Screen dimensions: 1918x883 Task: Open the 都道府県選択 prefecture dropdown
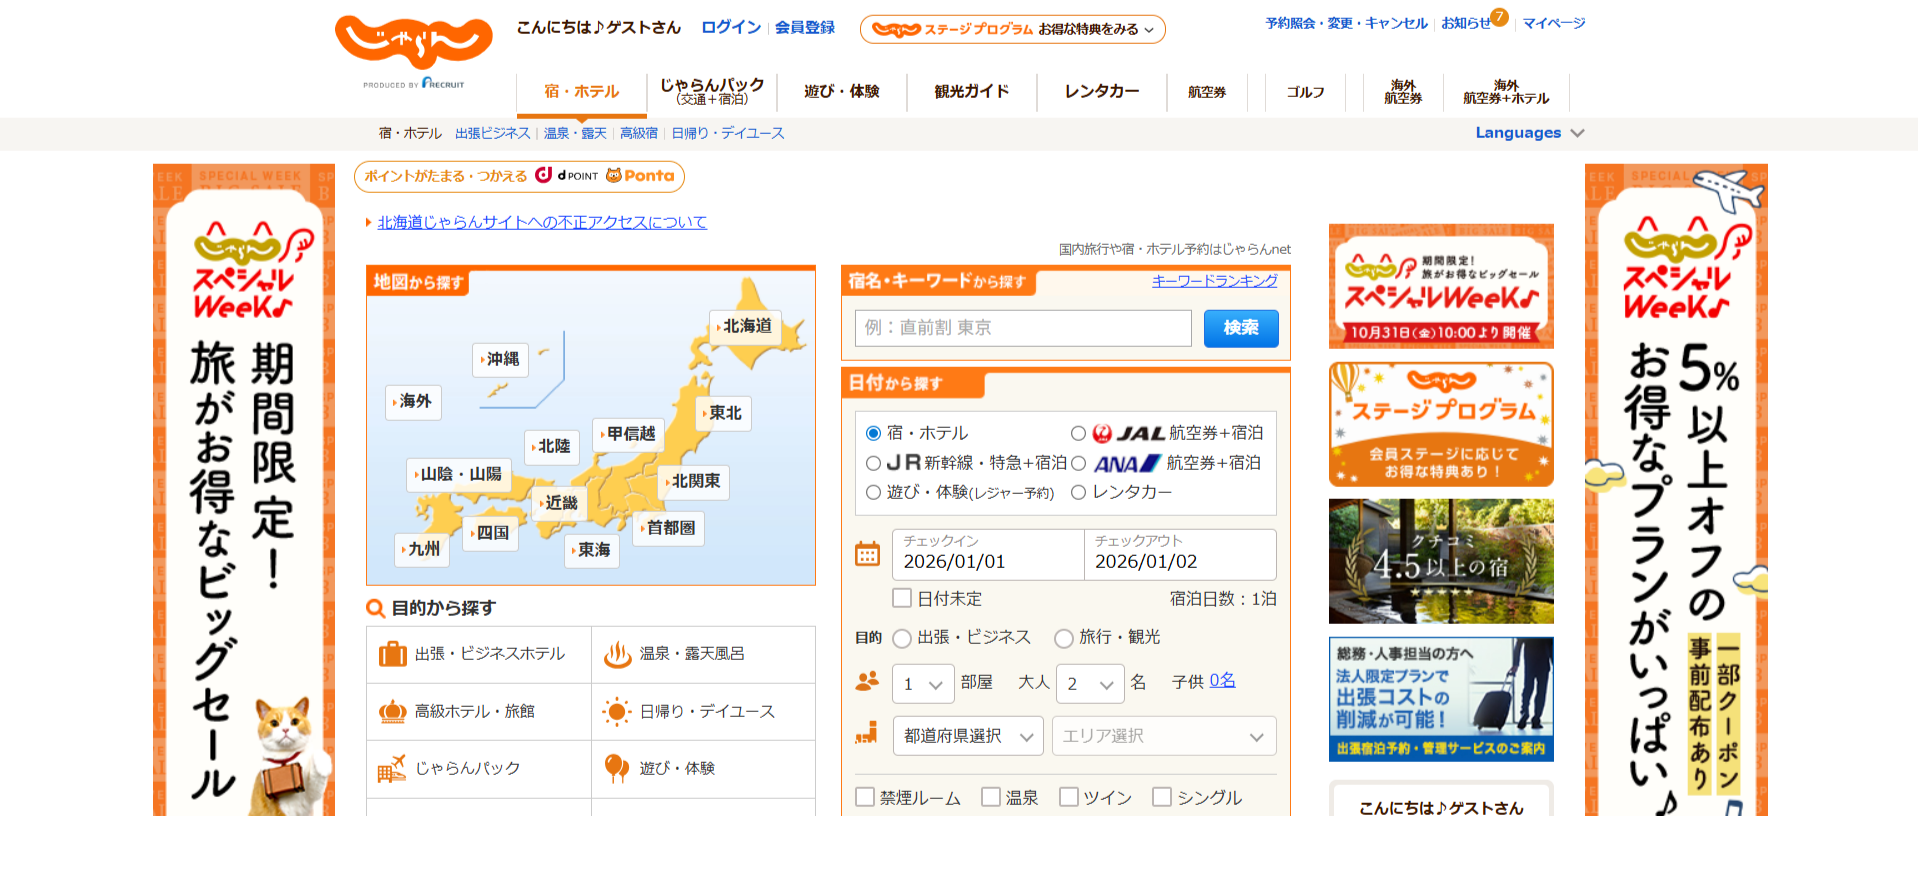967,736
